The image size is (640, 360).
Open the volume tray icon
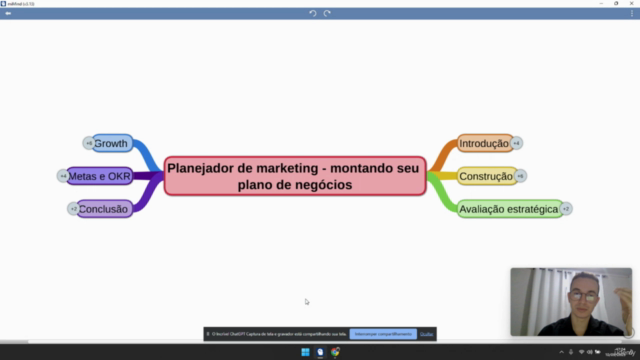click(x=589, y=352)
